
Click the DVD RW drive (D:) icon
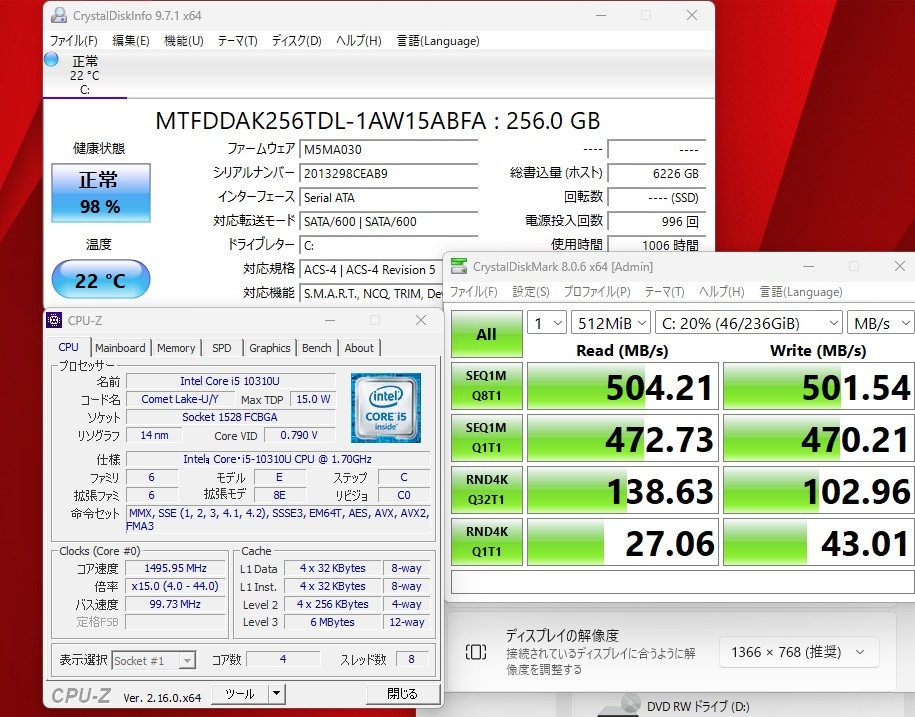(x=620, y=706)
